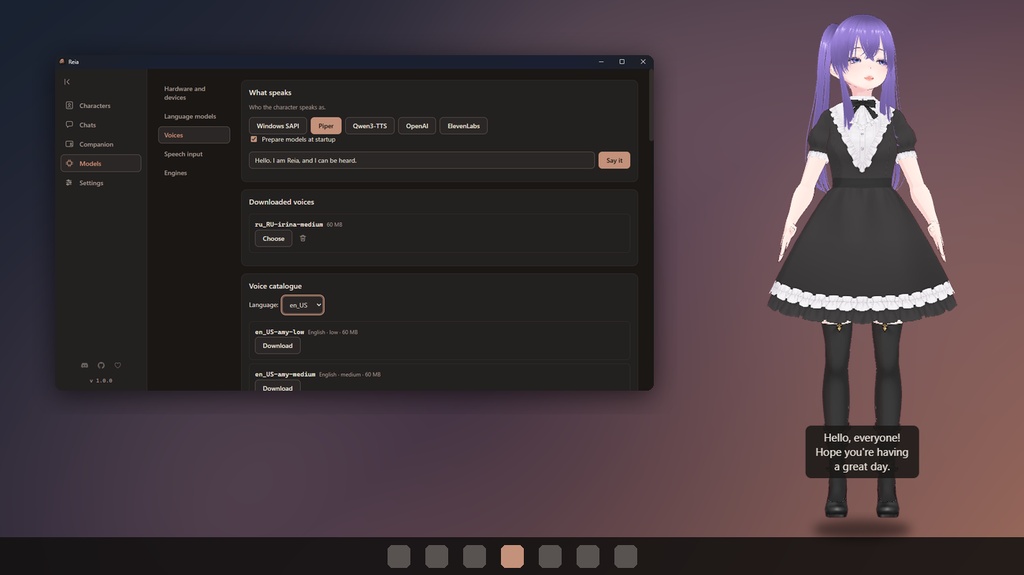Click the settings panel vertical scrollbar

click(x=650, y=105)
